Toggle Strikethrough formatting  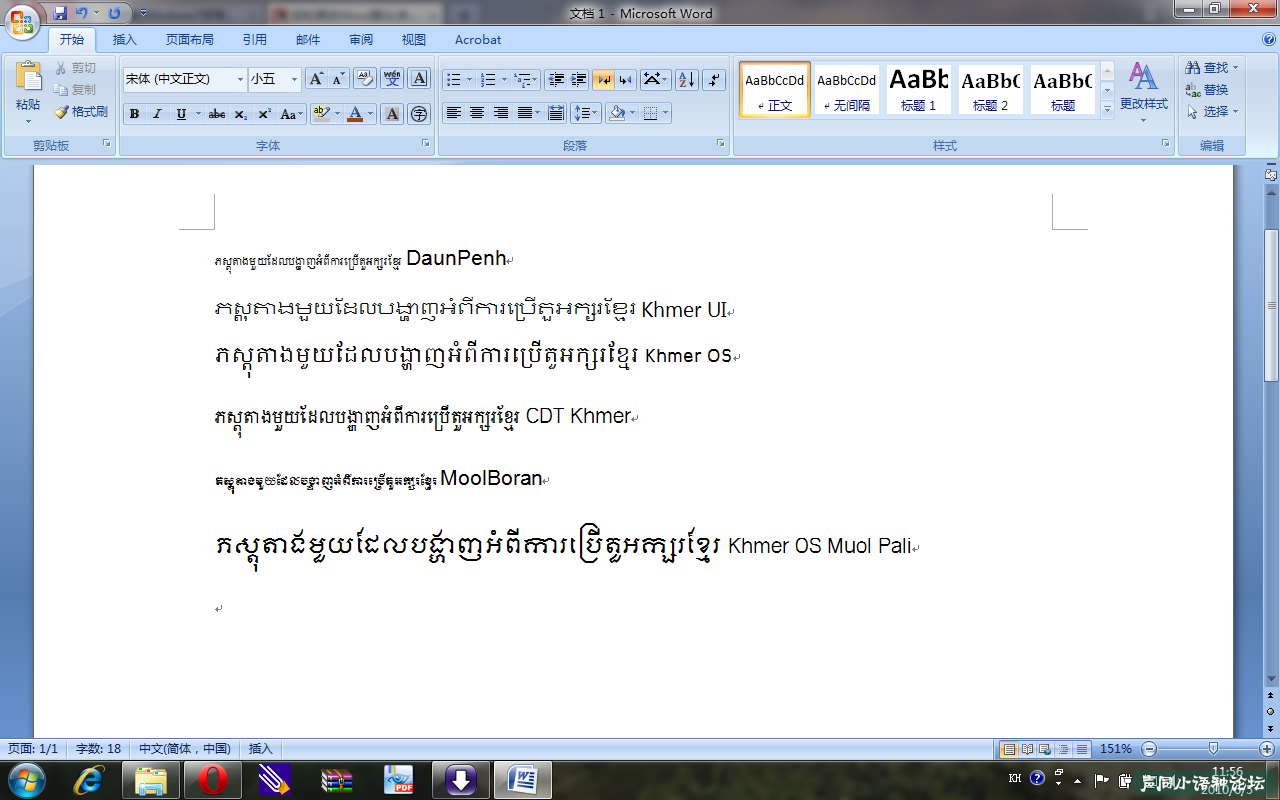216,114
